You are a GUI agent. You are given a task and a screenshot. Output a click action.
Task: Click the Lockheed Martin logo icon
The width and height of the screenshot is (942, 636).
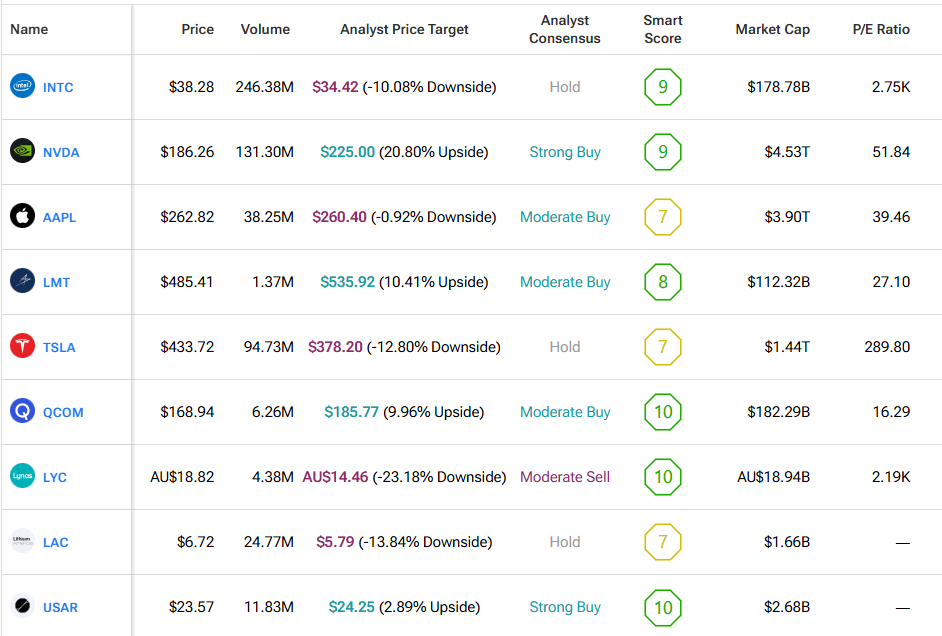click(22, 282)
